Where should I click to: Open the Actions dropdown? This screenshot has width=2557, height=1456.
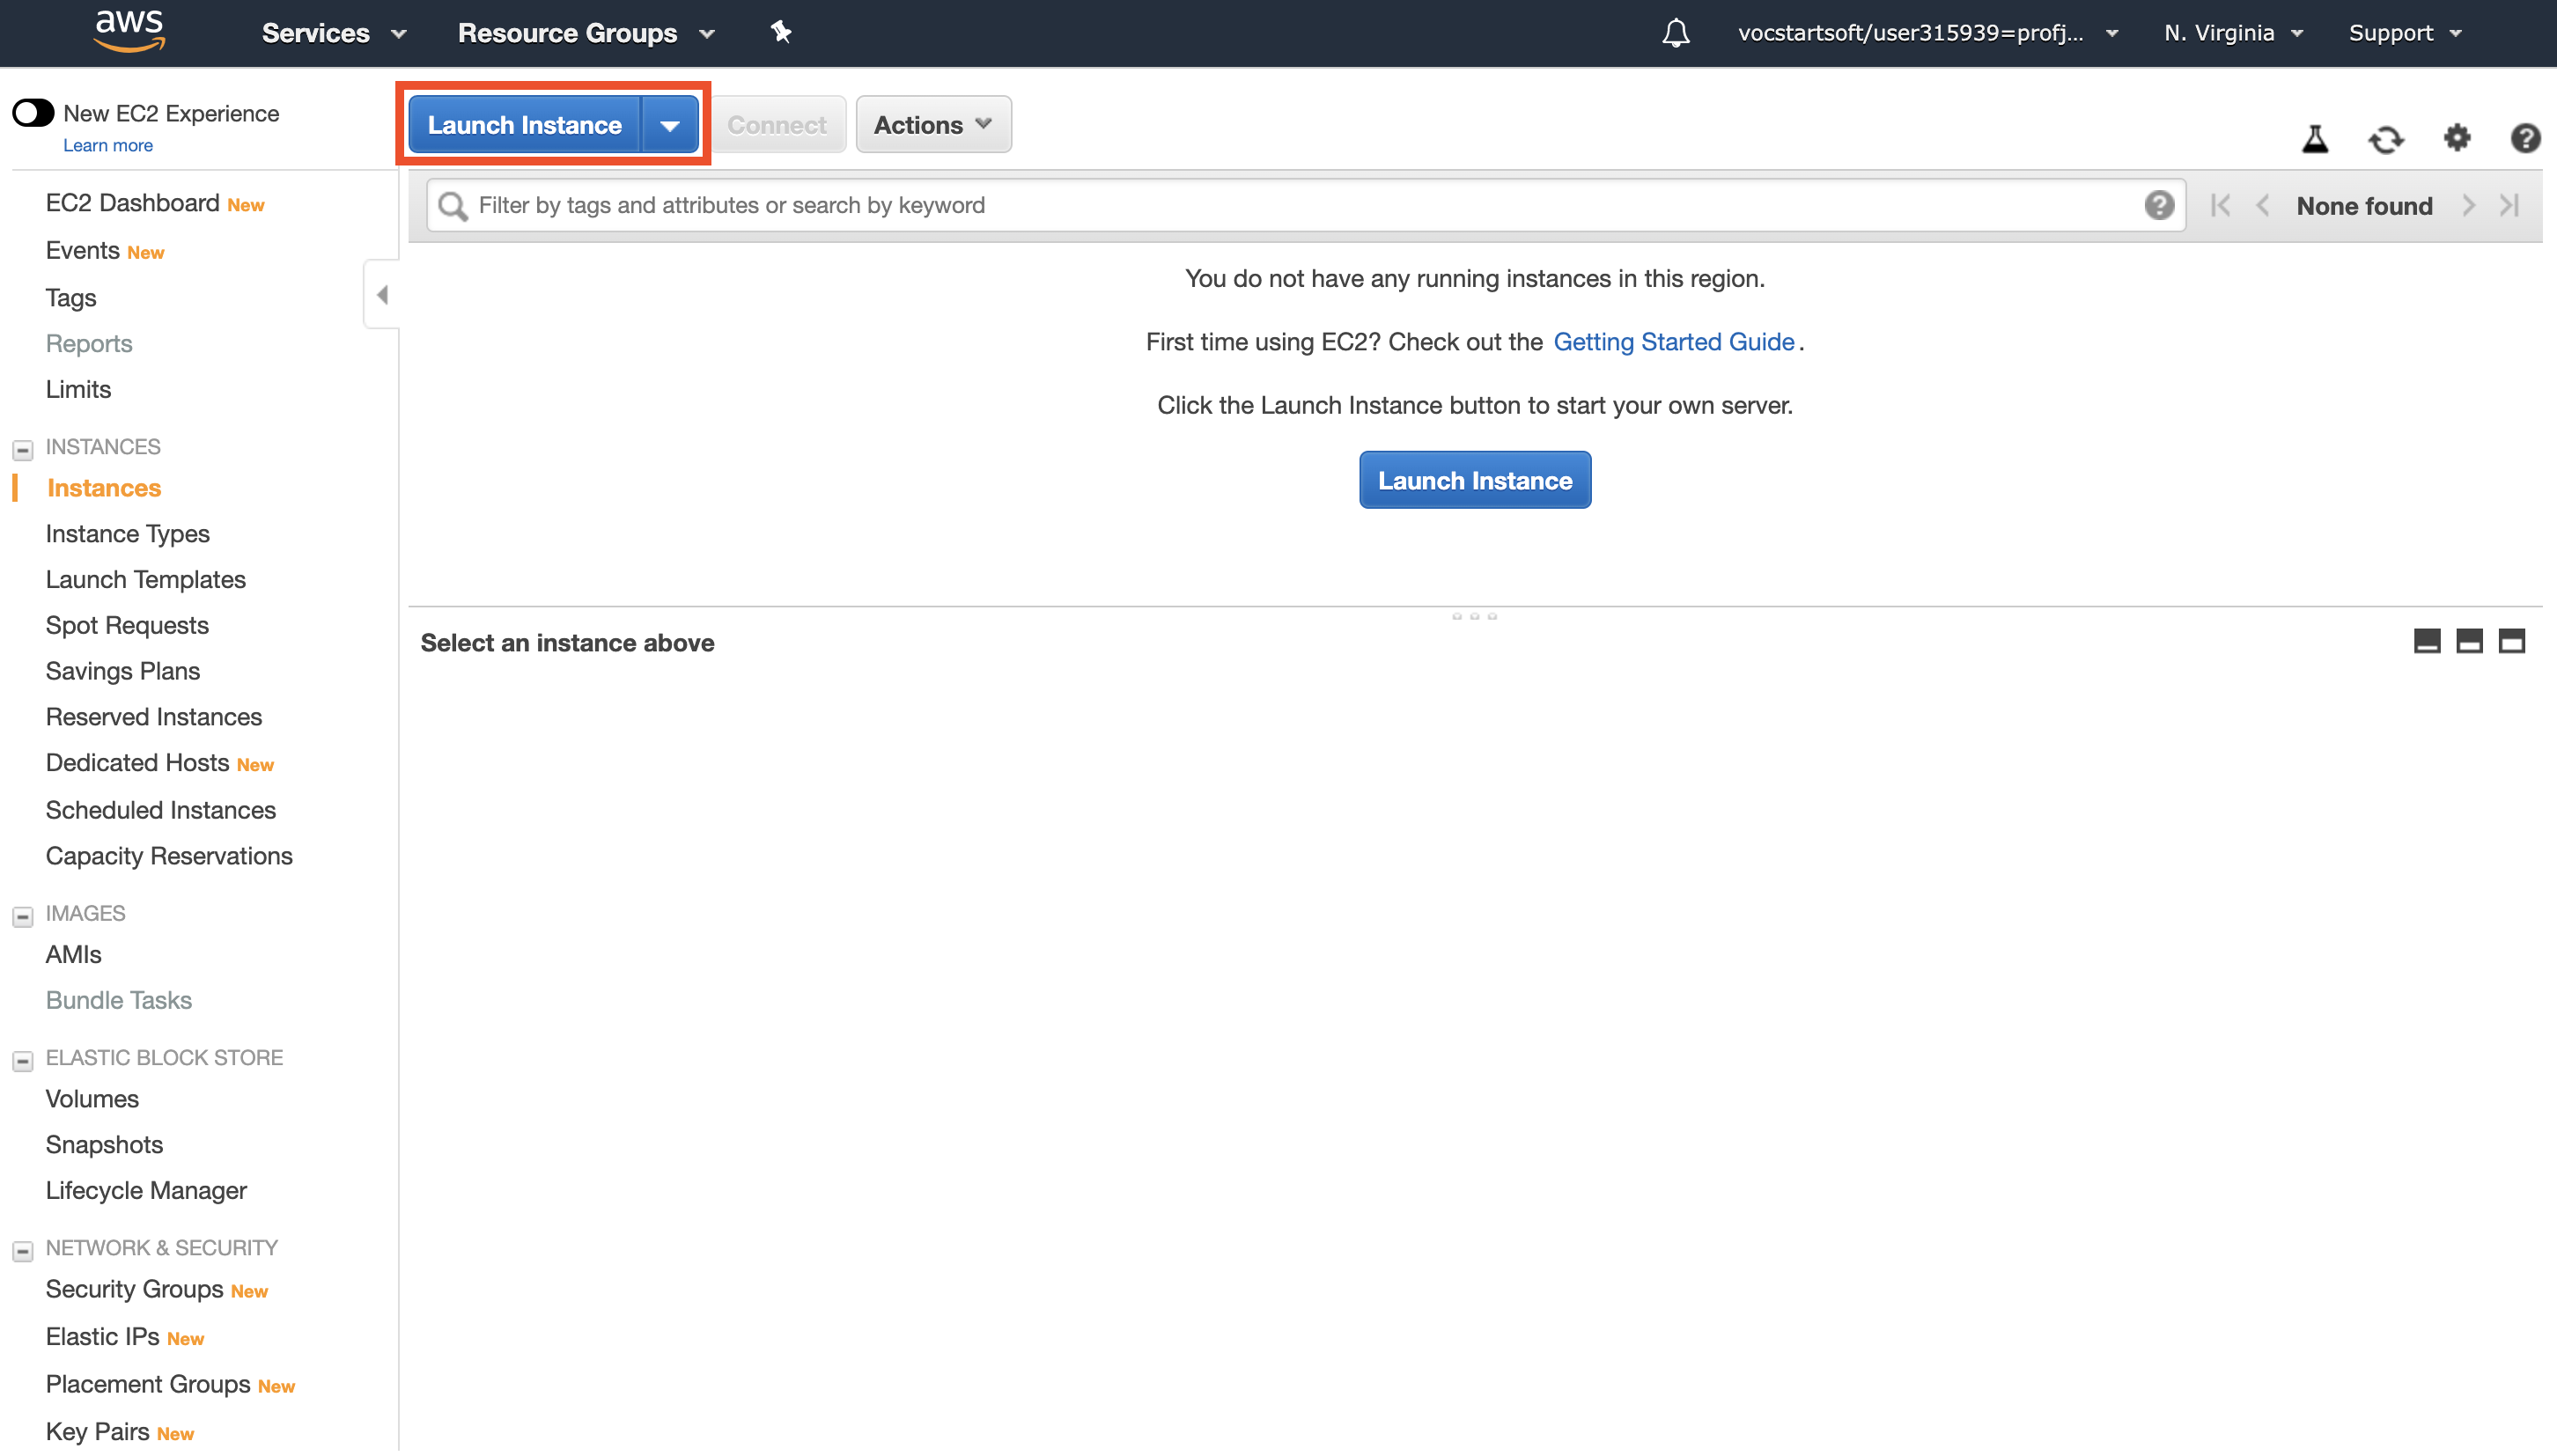pyautogui.click(x=932, y=125)
